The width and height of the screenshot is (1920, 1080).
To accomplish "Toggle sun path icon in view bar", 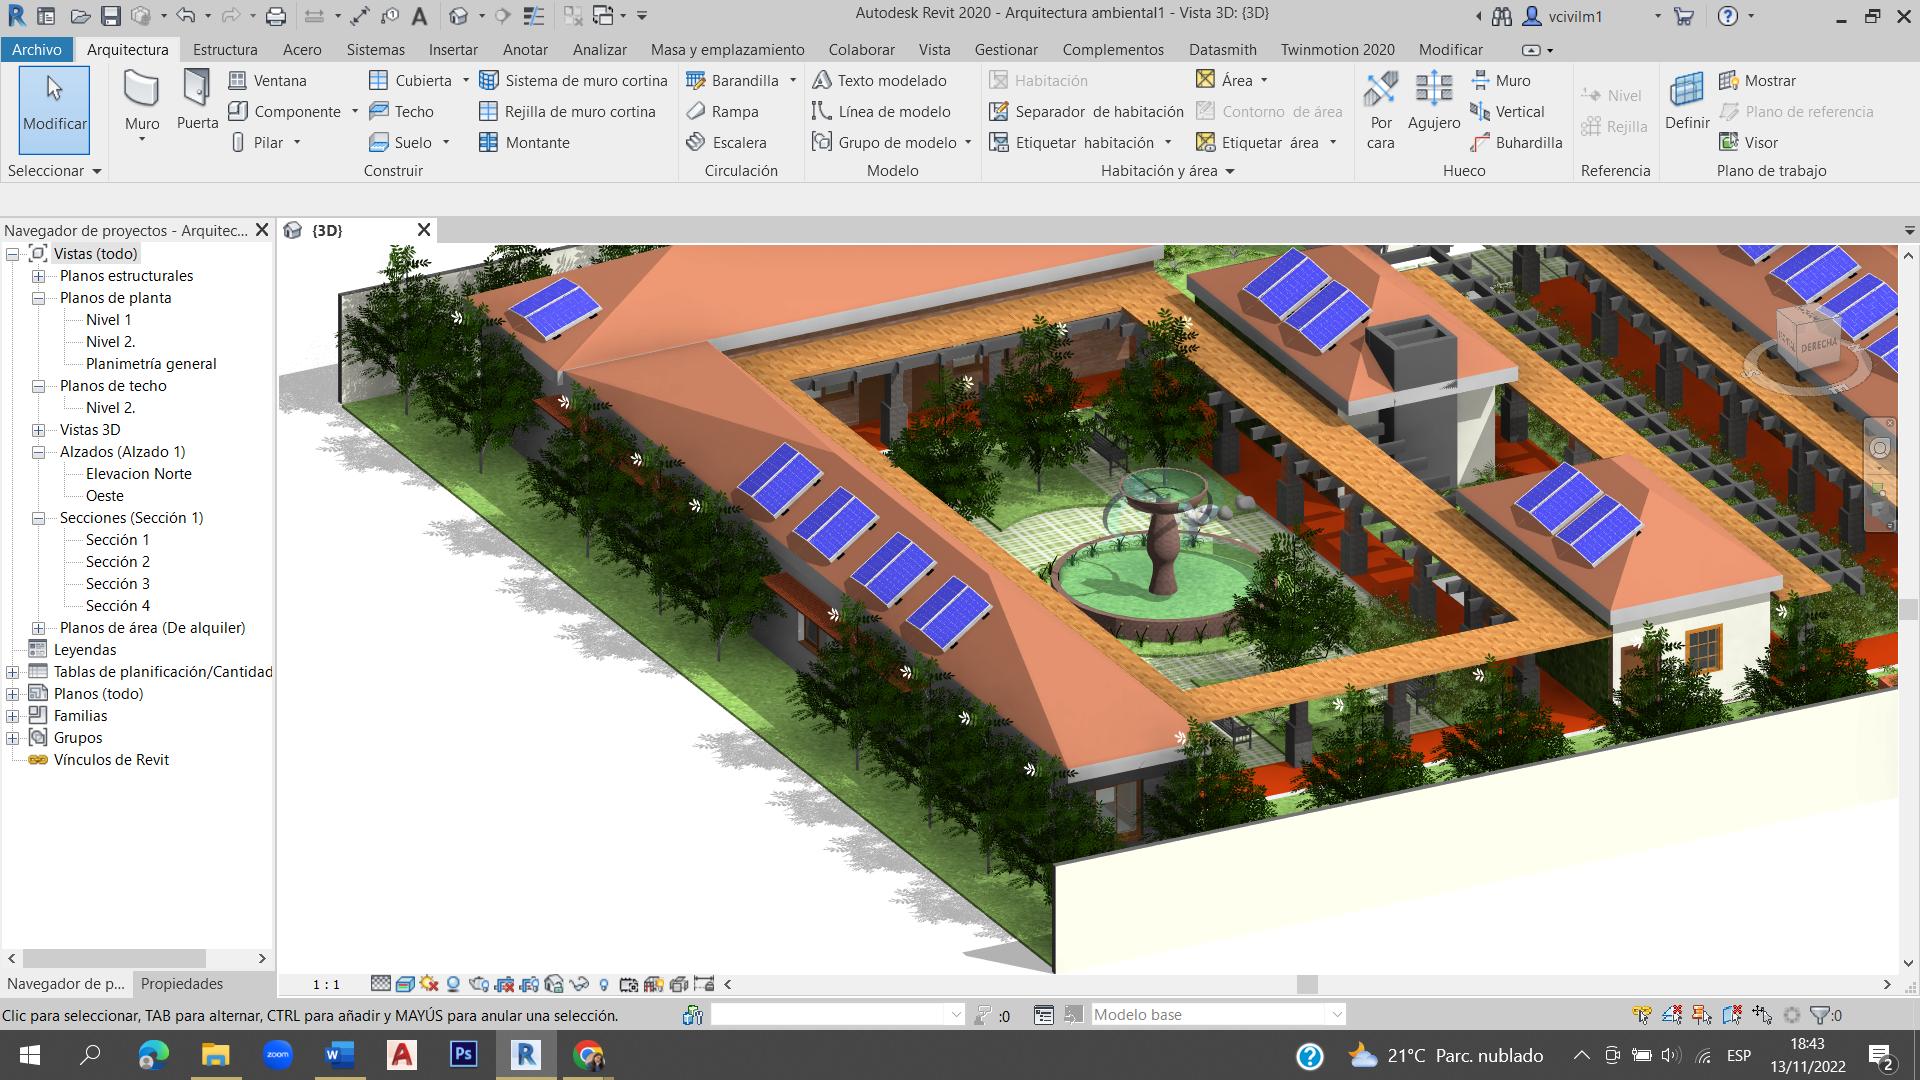I will 429,984.
